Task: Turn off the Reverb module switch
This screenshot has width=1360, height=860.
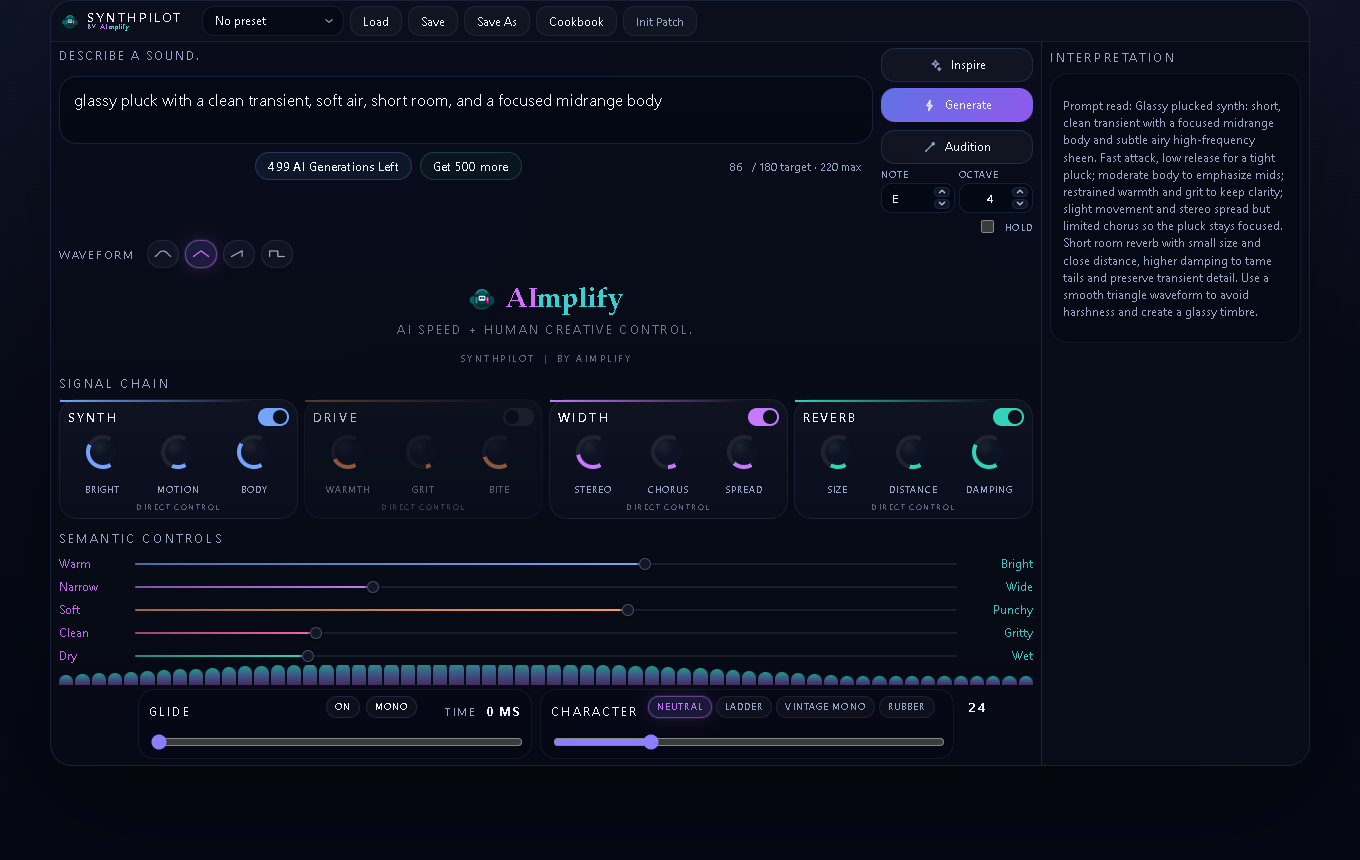Action: coord(1008,417)
